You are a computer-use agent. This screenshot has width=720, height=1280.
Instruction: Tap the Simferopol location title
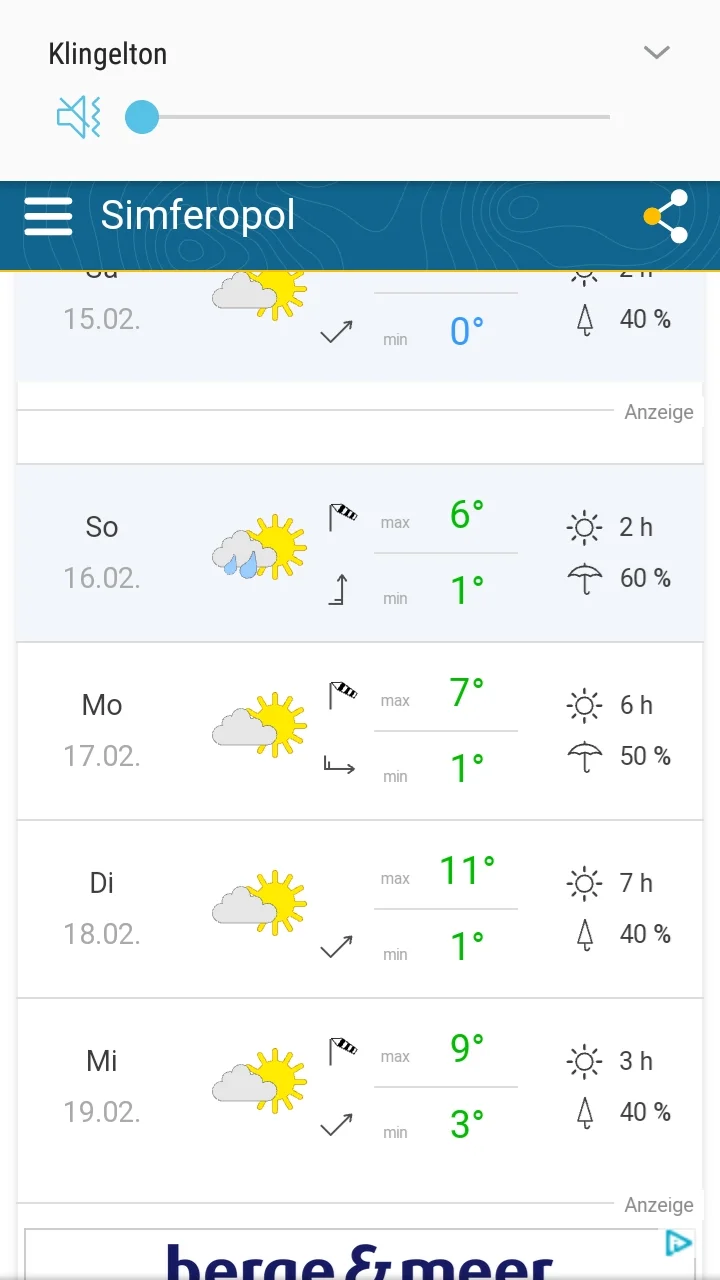pyautogui.click(x=198, y=216)
